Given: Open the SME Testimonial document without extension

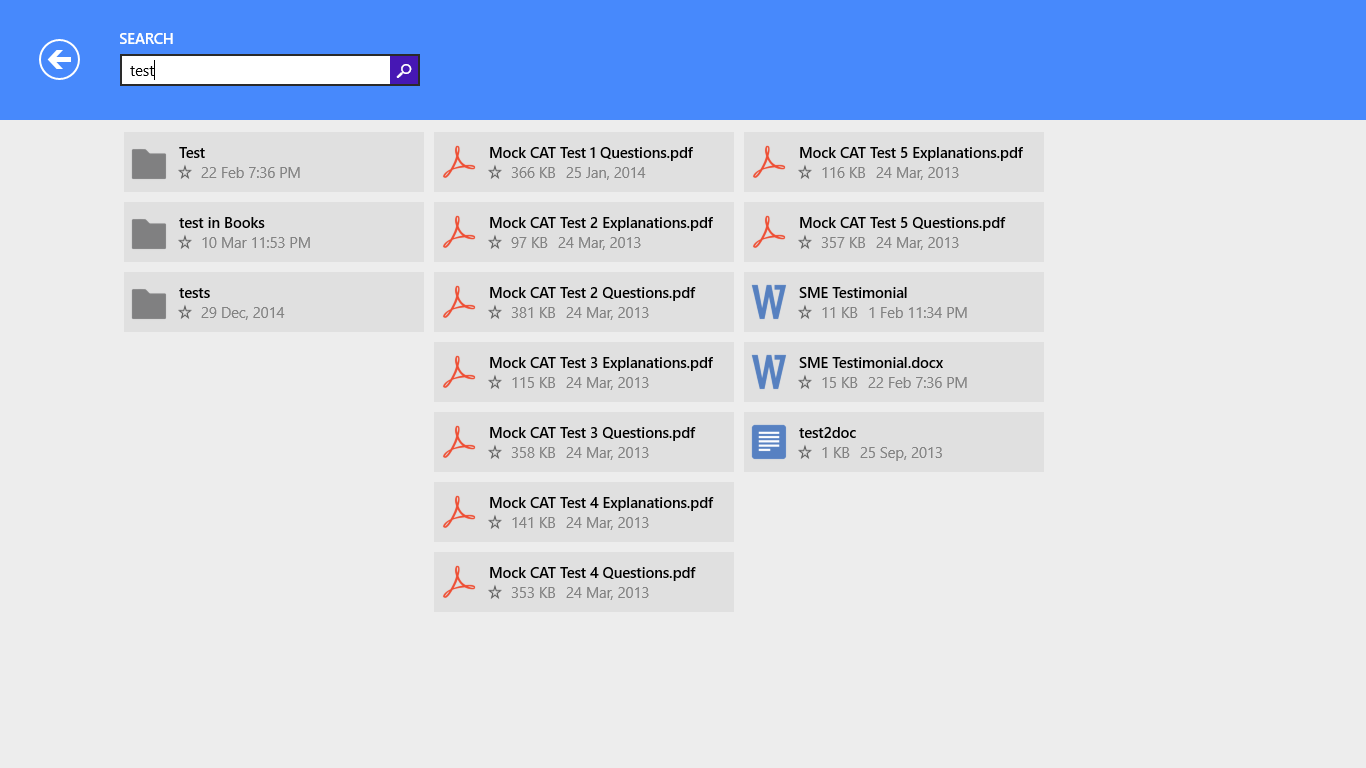Looking at the screenshot, I should (x=853, y=293).
